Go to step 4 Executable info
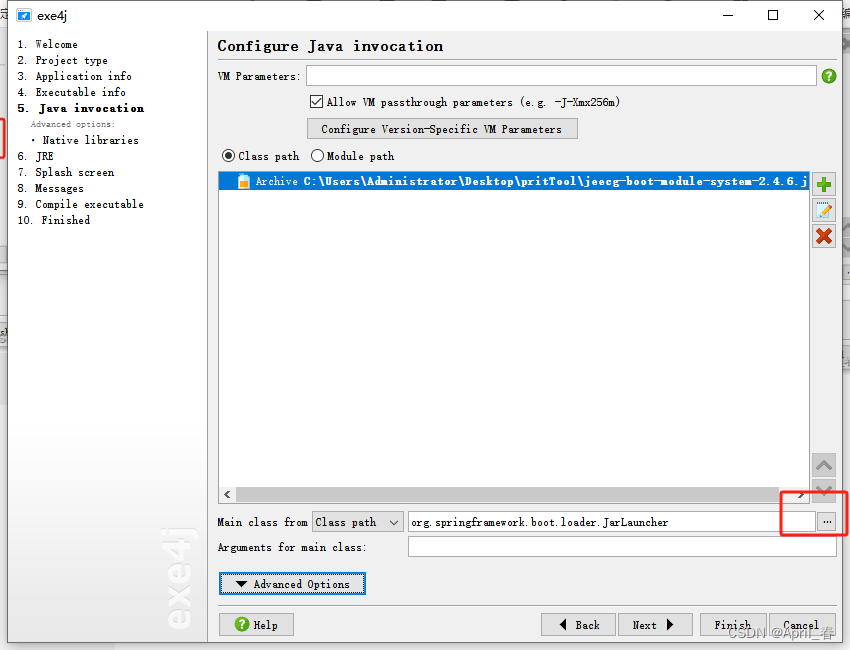The image size is (850, 650). coord(72,92)
